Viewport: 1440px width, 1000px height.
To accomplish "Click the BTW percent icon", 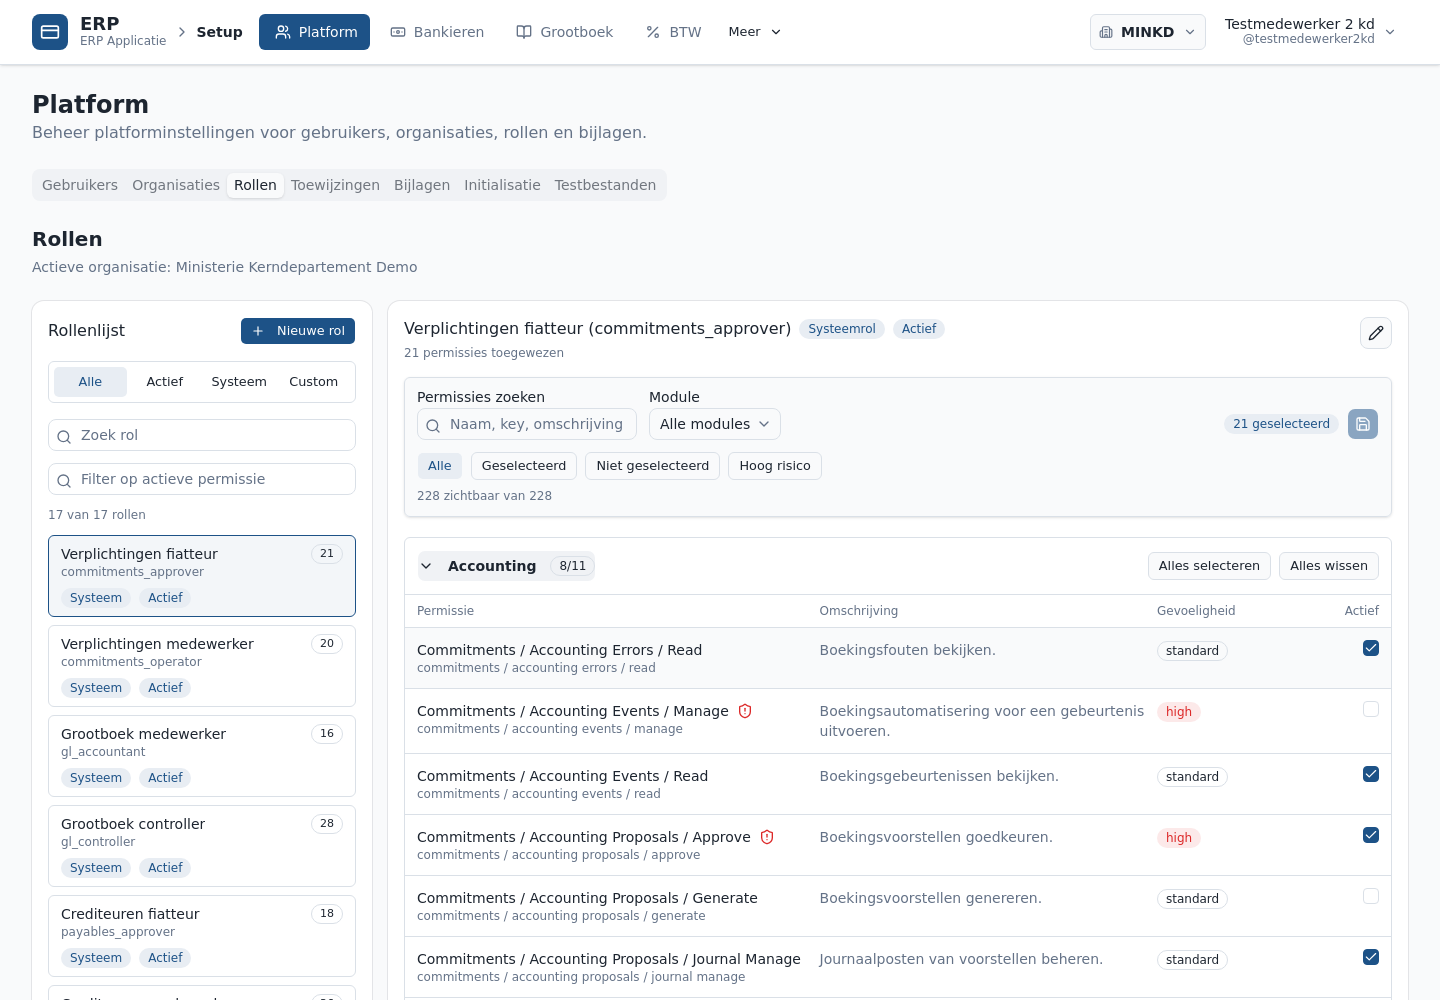I will (x=653, y=32).
